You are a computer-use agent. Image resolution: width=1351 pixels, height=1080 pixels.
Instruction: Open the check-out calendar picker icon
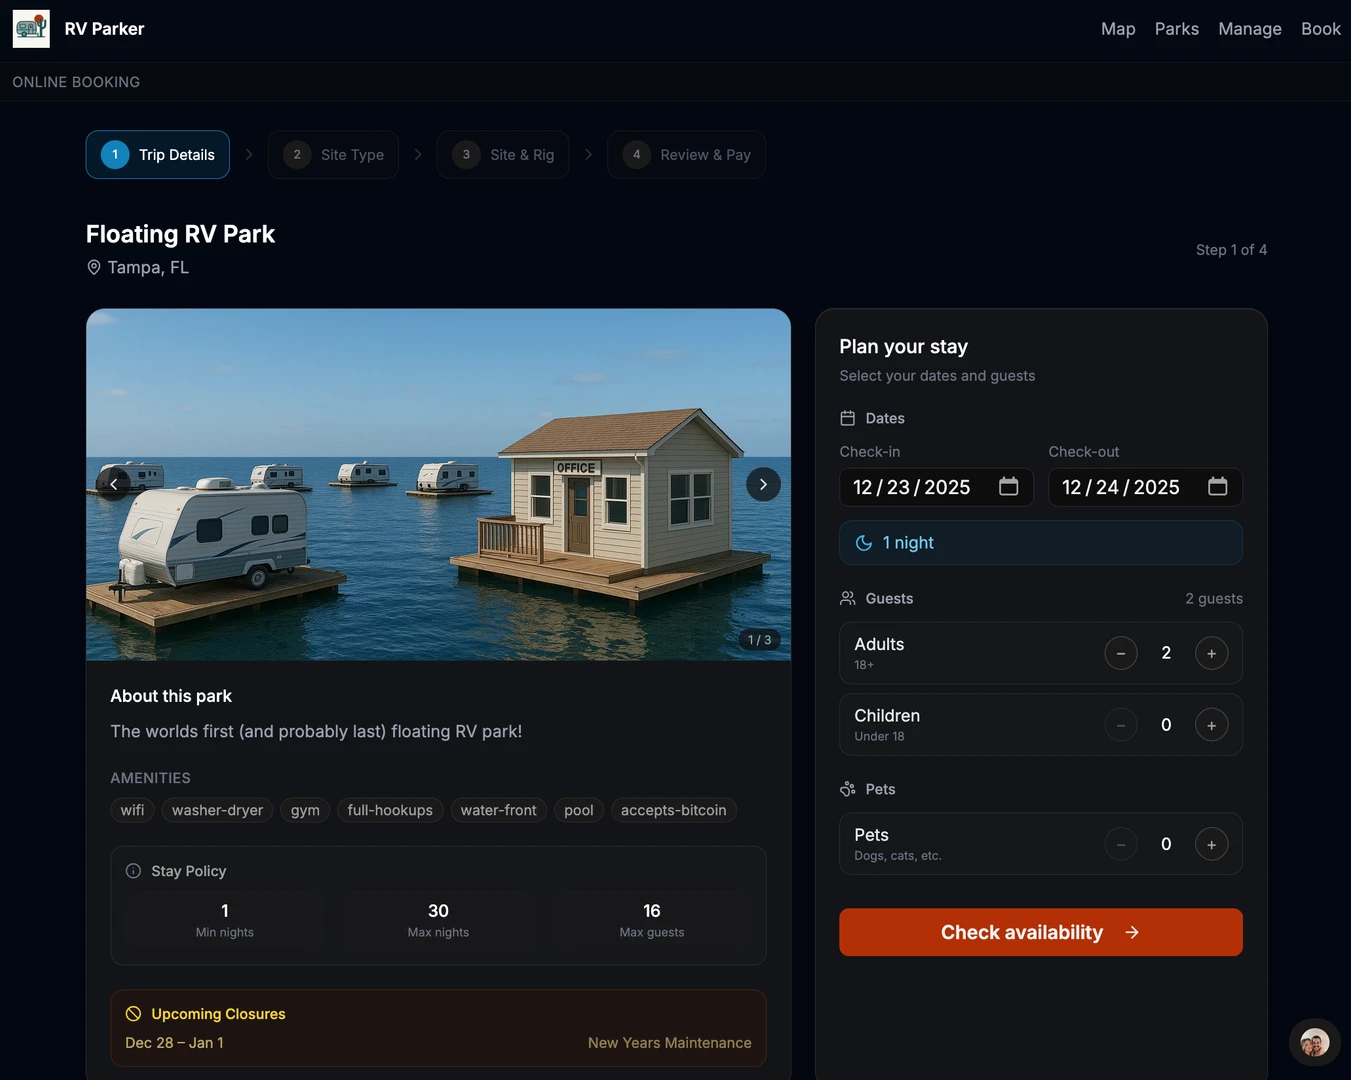point(1217,487)
